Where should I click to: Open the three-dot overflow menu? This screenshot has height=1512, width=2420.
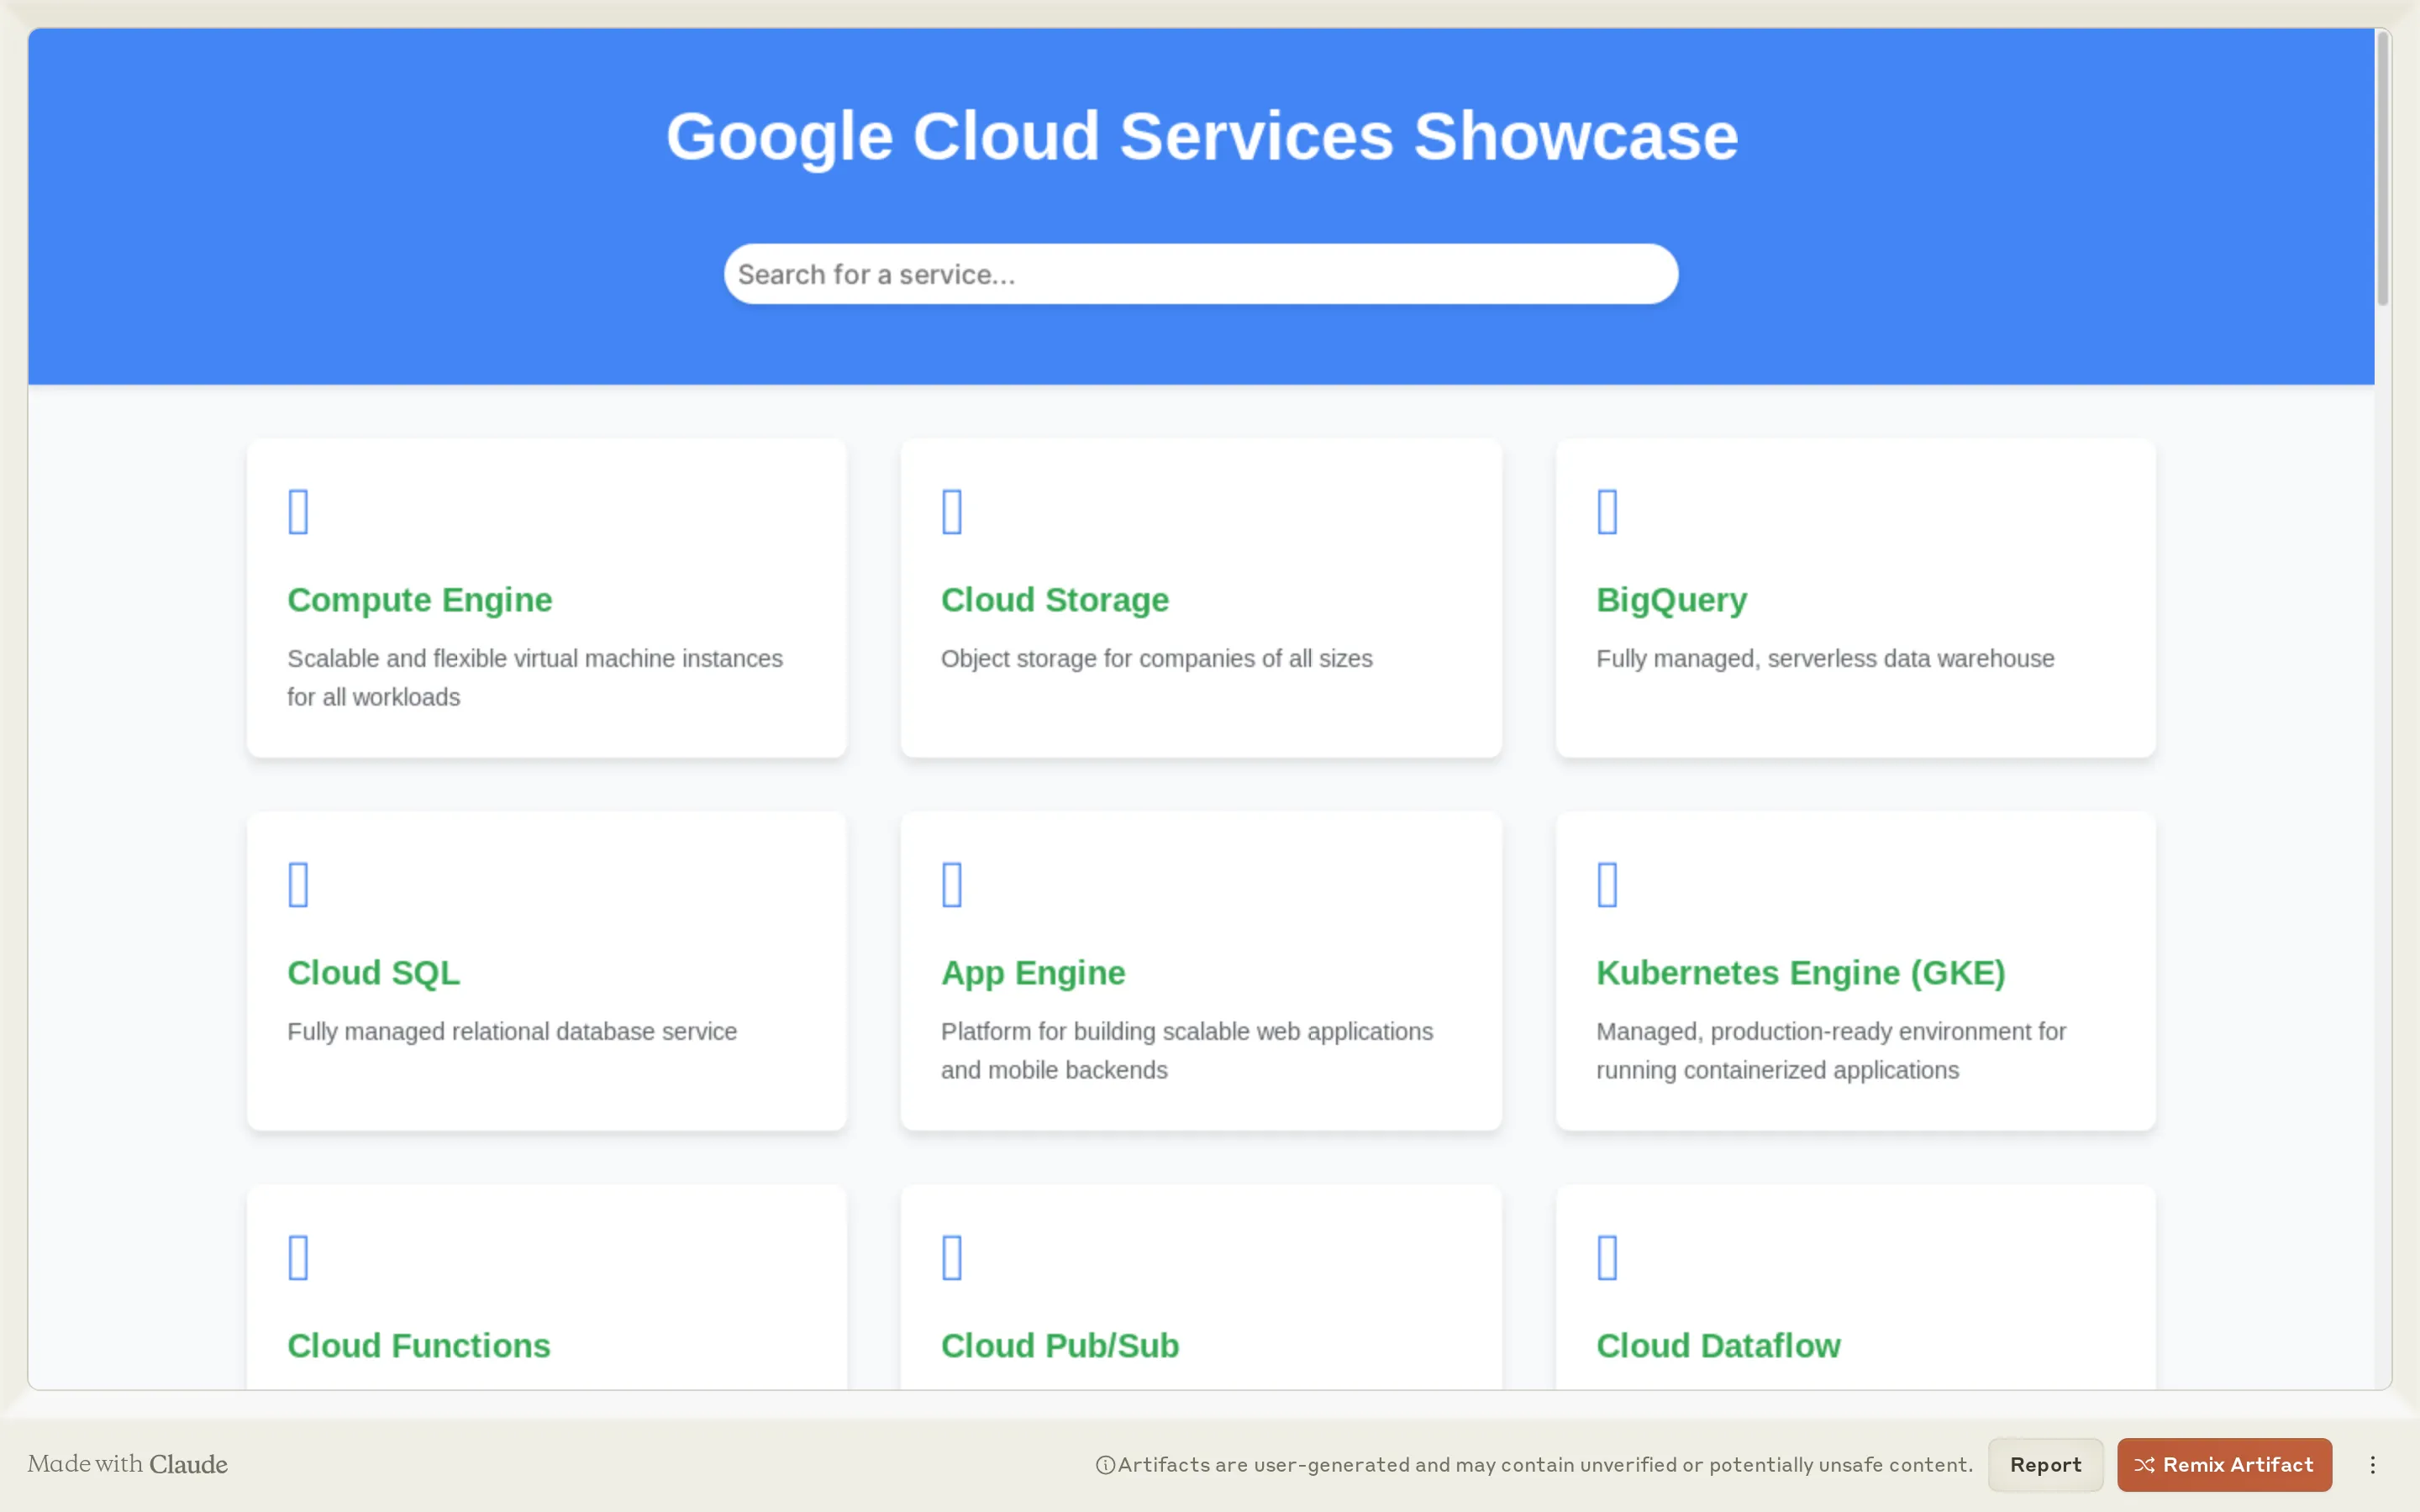(x=2372, y=1464)
